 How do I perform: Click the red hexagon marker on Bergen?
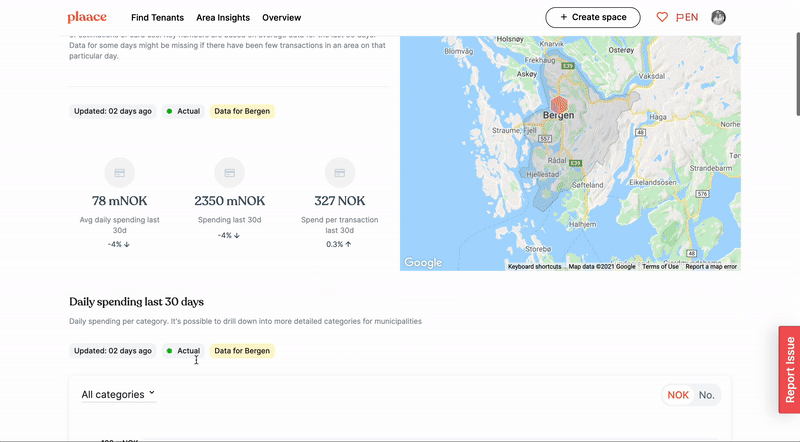click(560, 105)
